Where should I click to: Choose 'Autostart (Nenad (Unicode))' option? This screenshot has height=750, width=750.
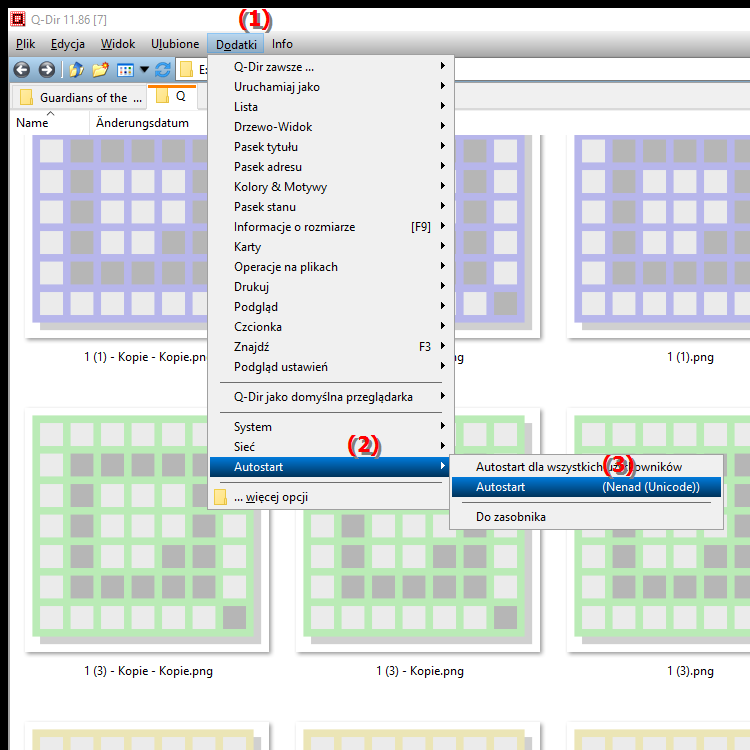[586, 487]
